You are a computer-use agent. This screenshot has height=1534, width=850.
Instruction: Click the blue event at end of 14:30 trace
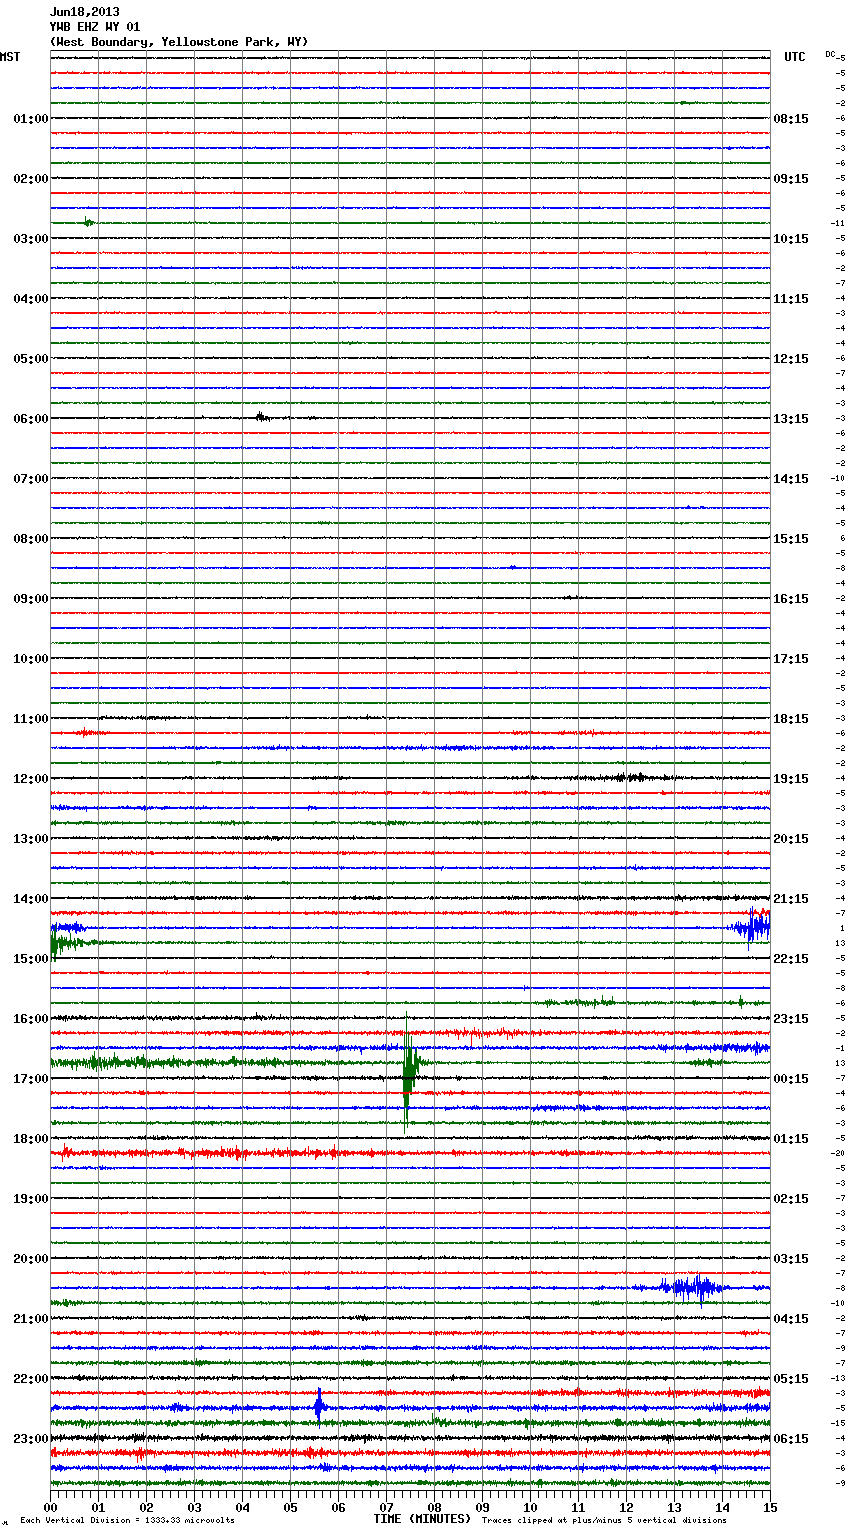[751, 927]
